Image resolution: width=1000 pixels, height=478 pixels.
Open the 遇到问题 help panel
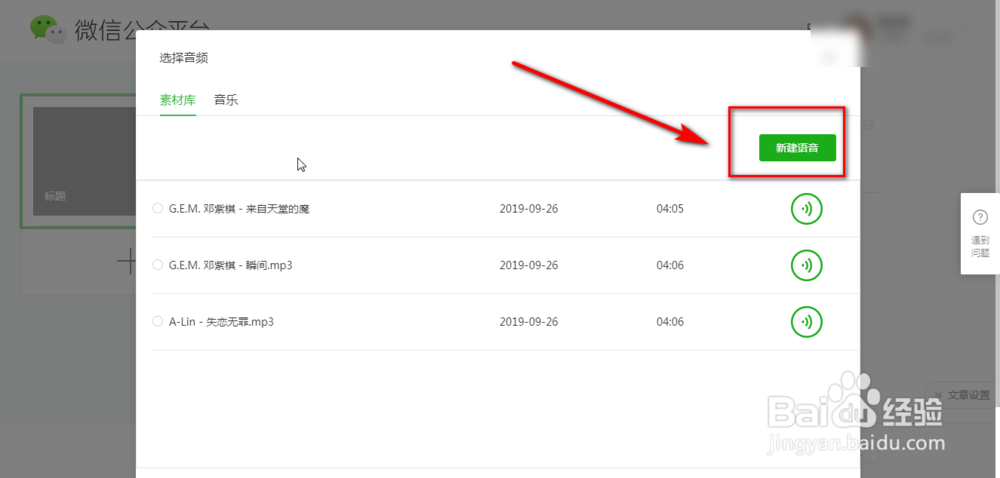click(980, 234)
